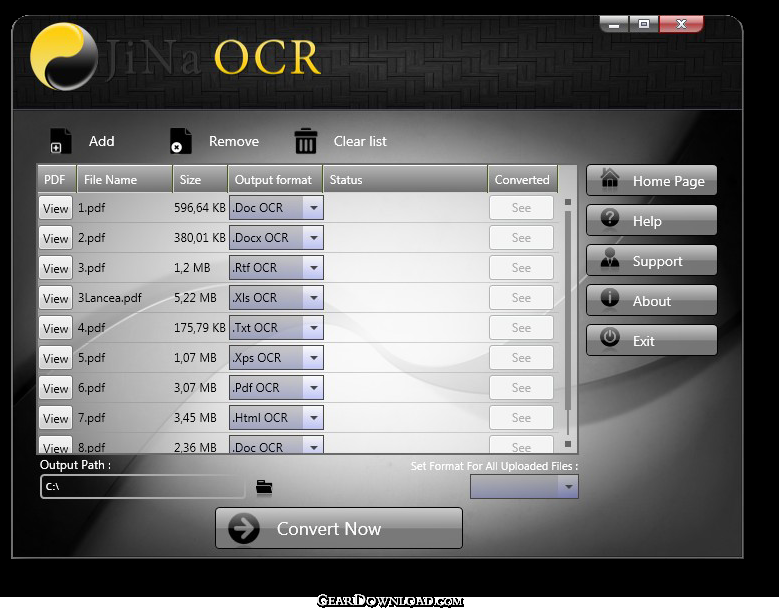Click the Exit button
Screen dimensions: 780x609
[x=652, y=341]
